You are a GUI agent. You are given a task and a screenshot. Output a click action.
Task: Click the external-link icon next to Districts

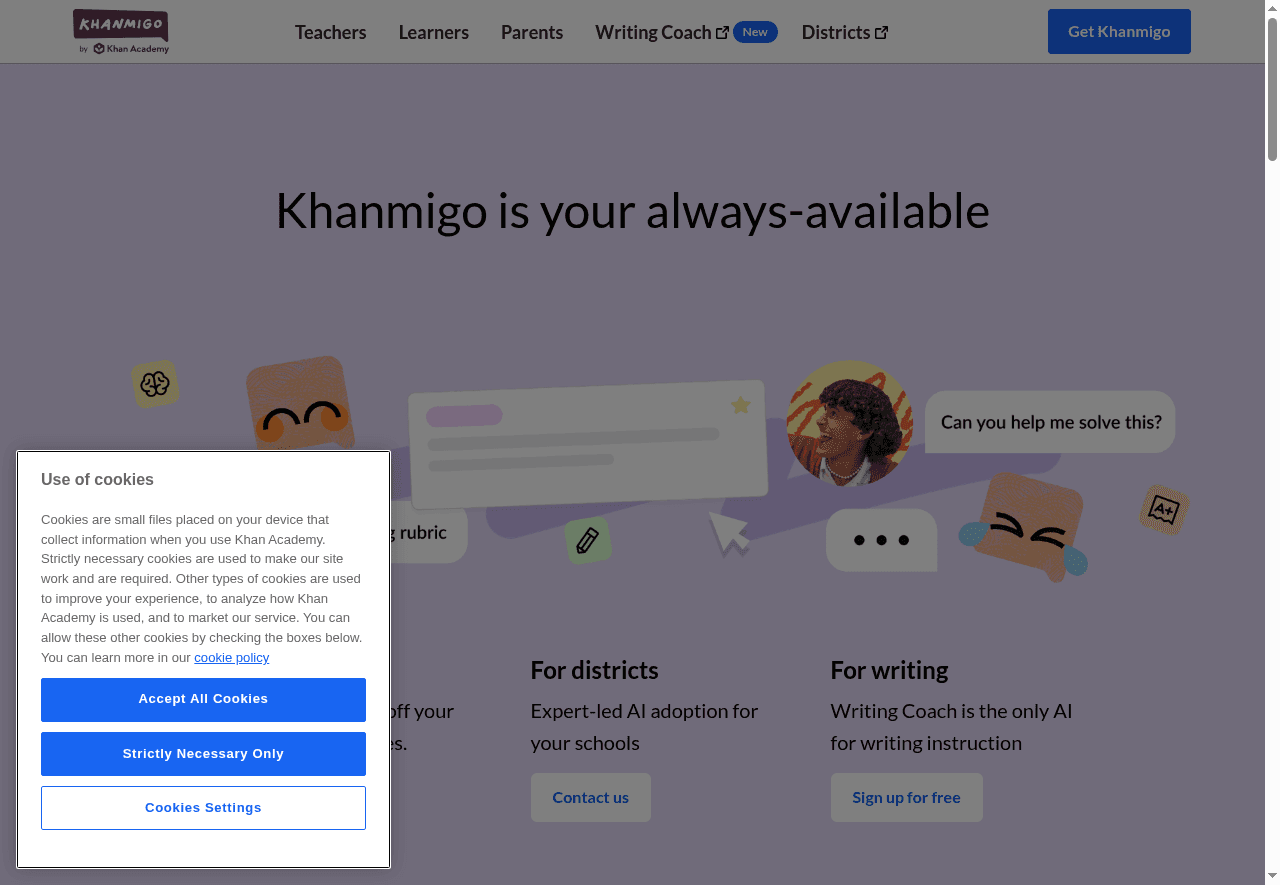click(x=882, y=31)
